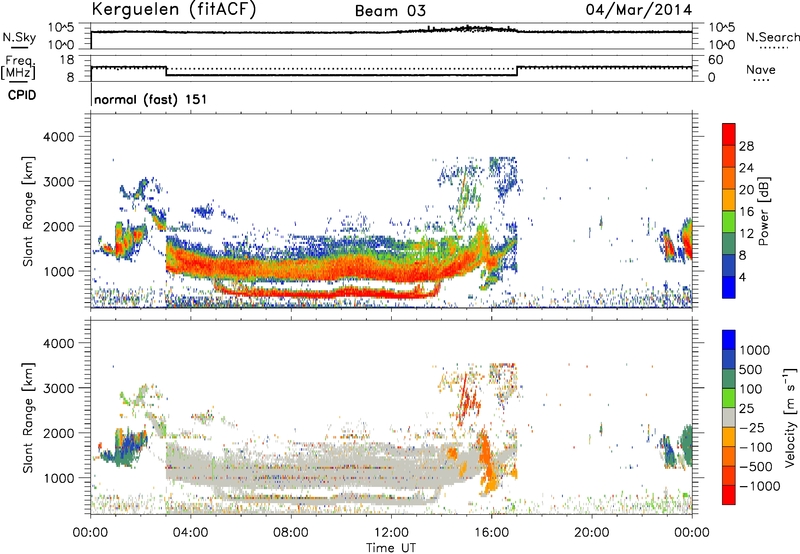Click the '08:00' time axis tick
800x554 pixels.
[x=291, y=533]
